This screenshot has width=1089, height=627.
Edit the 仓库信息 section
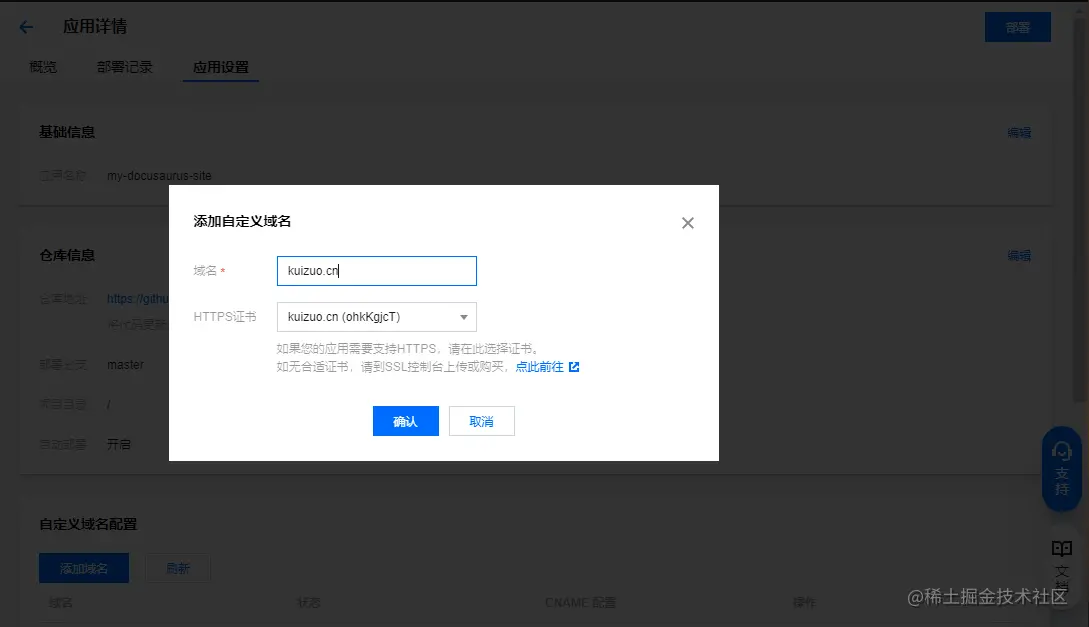[1019, 256]
